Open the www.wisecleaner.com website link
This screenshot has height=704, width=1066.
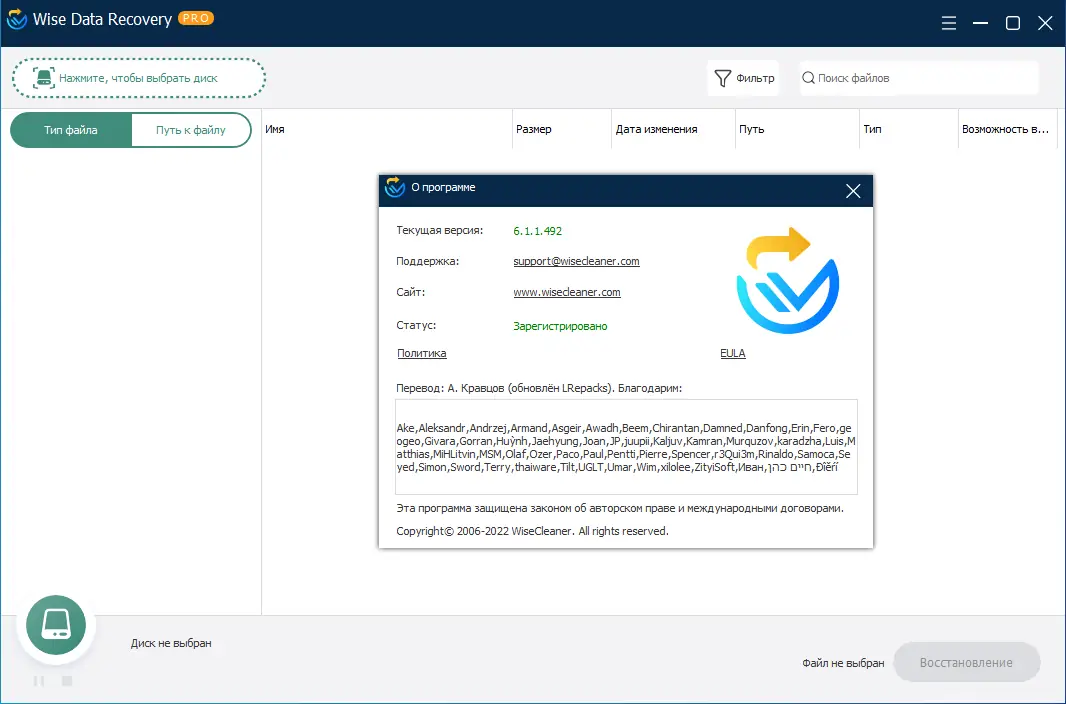[x=567, y=292]
